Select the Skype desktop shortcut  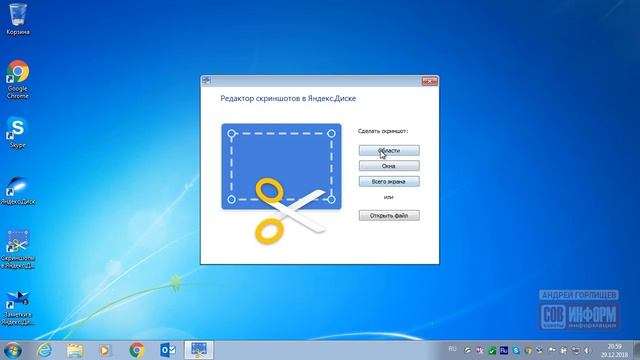(x=18, y=133)
